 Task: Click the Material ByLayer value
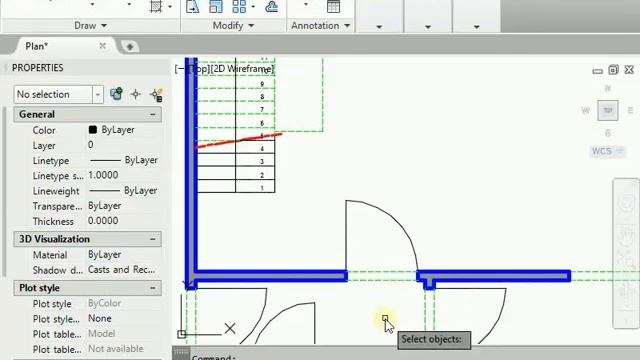104,255
